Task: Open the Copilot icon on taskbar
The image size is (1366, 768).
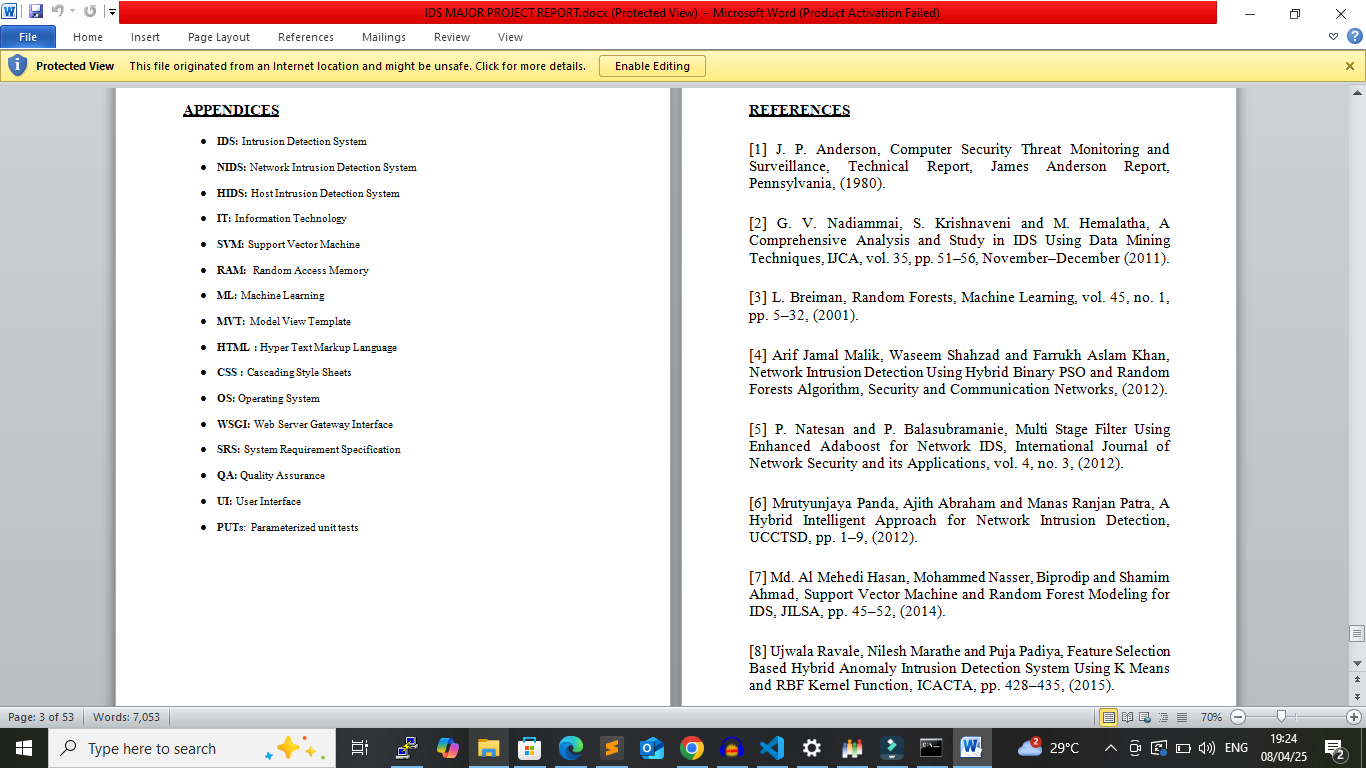Action: click(x=447, y=748)
